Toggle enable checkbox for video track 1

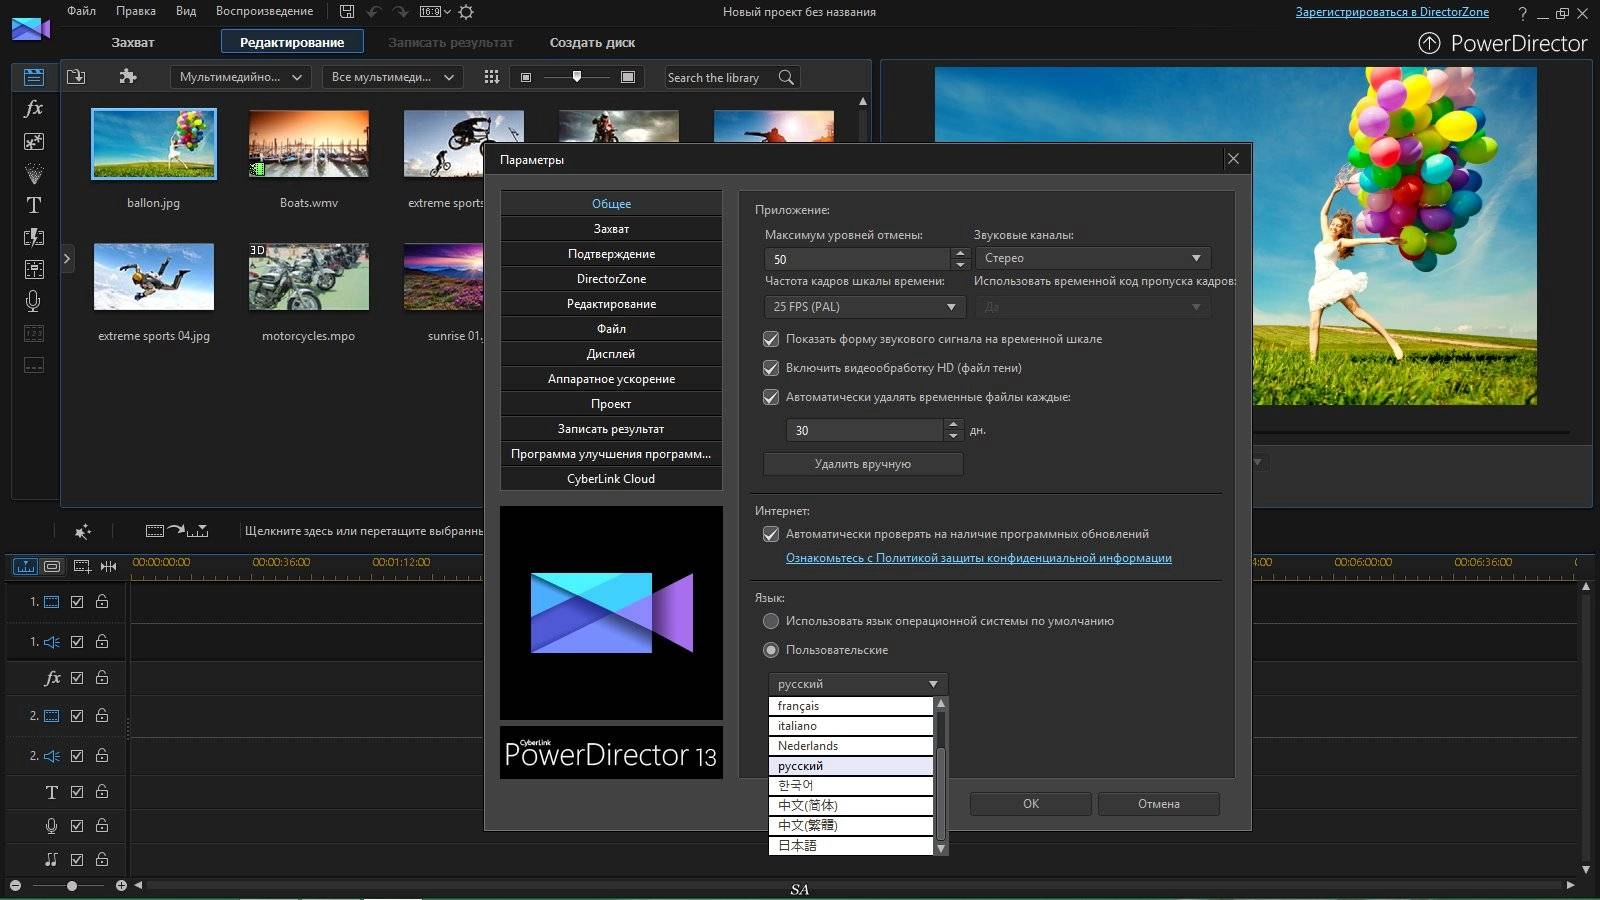click(77, 602)
